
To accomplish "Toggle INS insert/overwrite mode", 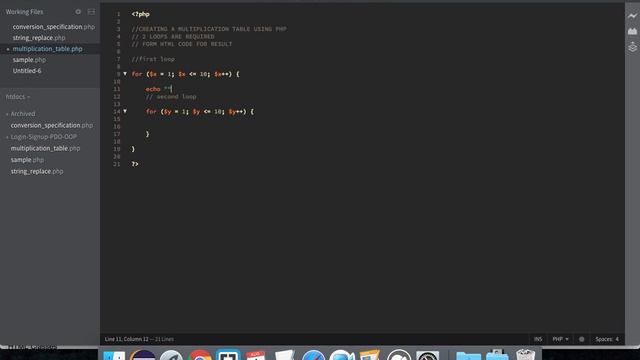I will 538,339.
